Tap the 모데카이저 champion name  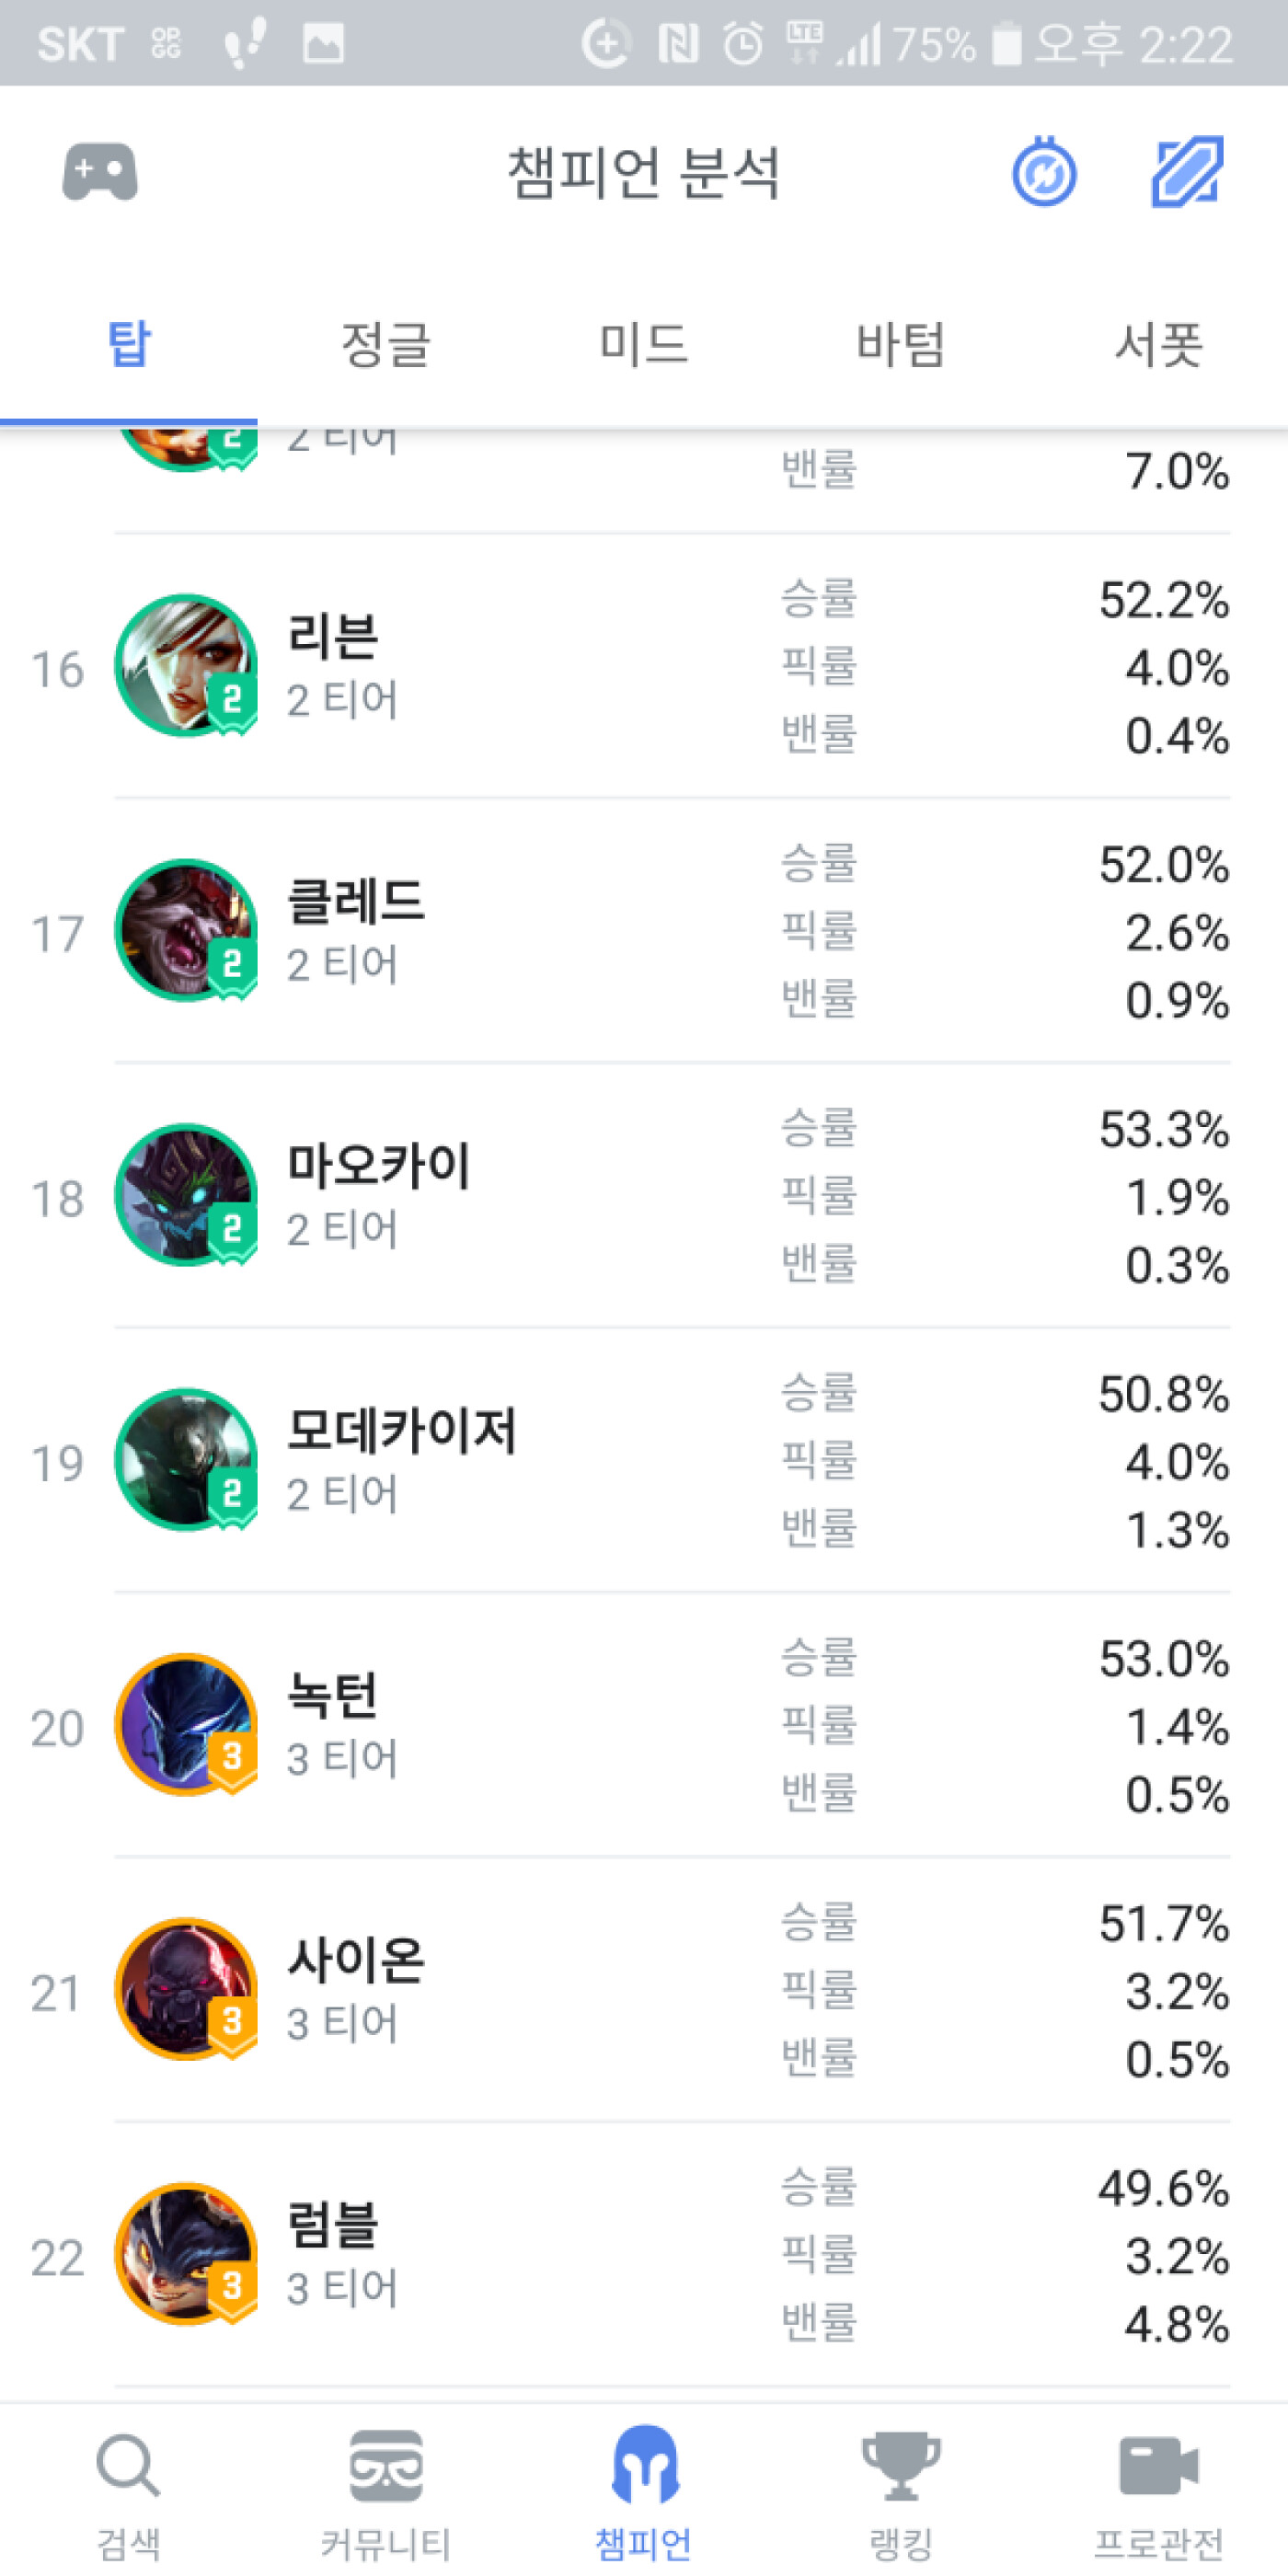(x=401, y=1430)
